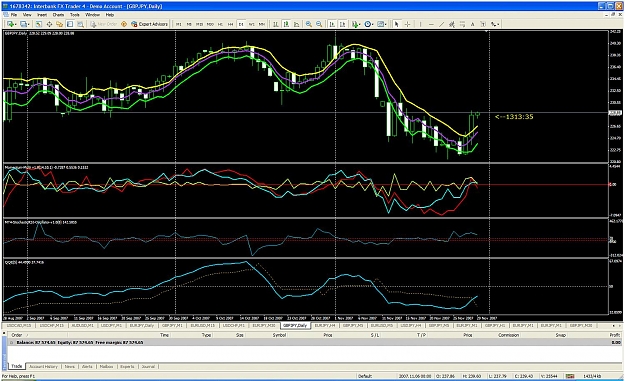Toggle the Market Watch window icon

(x=39, y=24)
